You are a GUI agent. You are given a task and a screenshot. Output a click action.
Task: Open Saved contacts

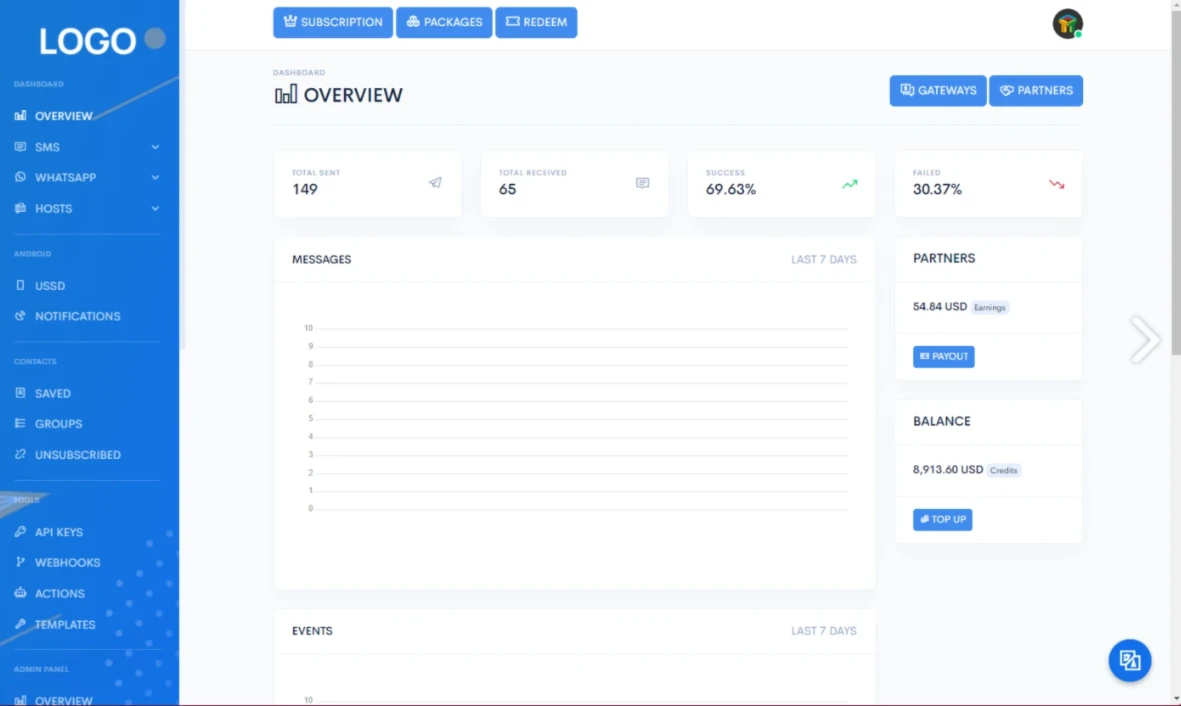(x=53, y=393)
